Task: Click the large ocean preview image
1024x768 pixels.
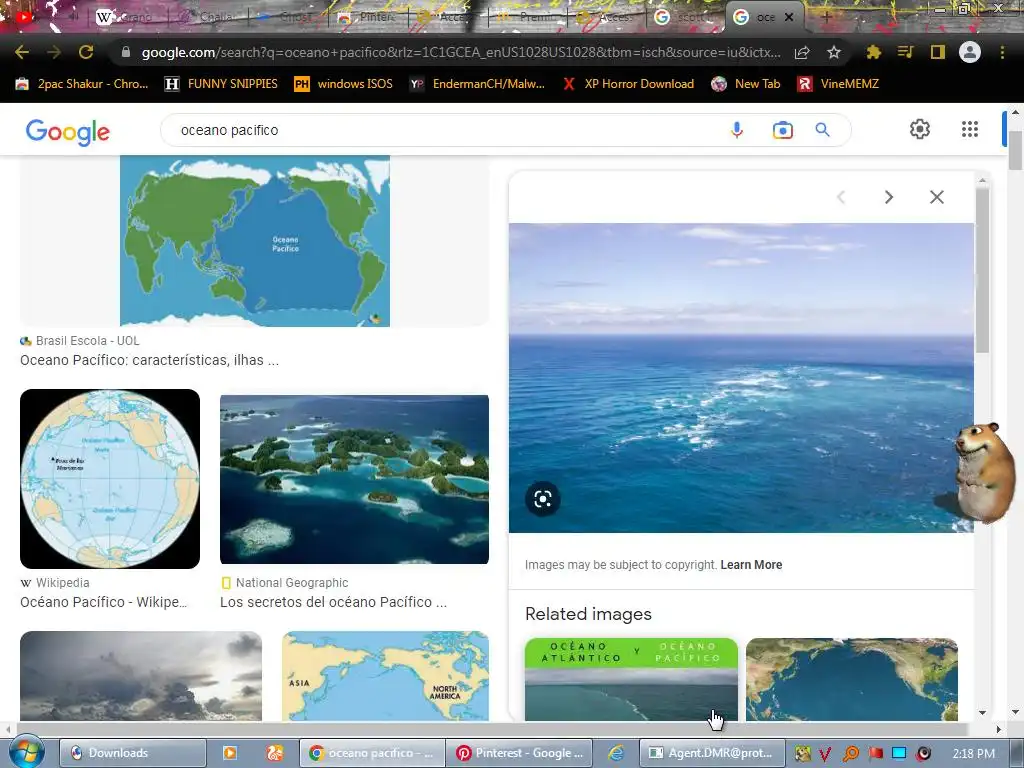Action: [x=741, y=378]
